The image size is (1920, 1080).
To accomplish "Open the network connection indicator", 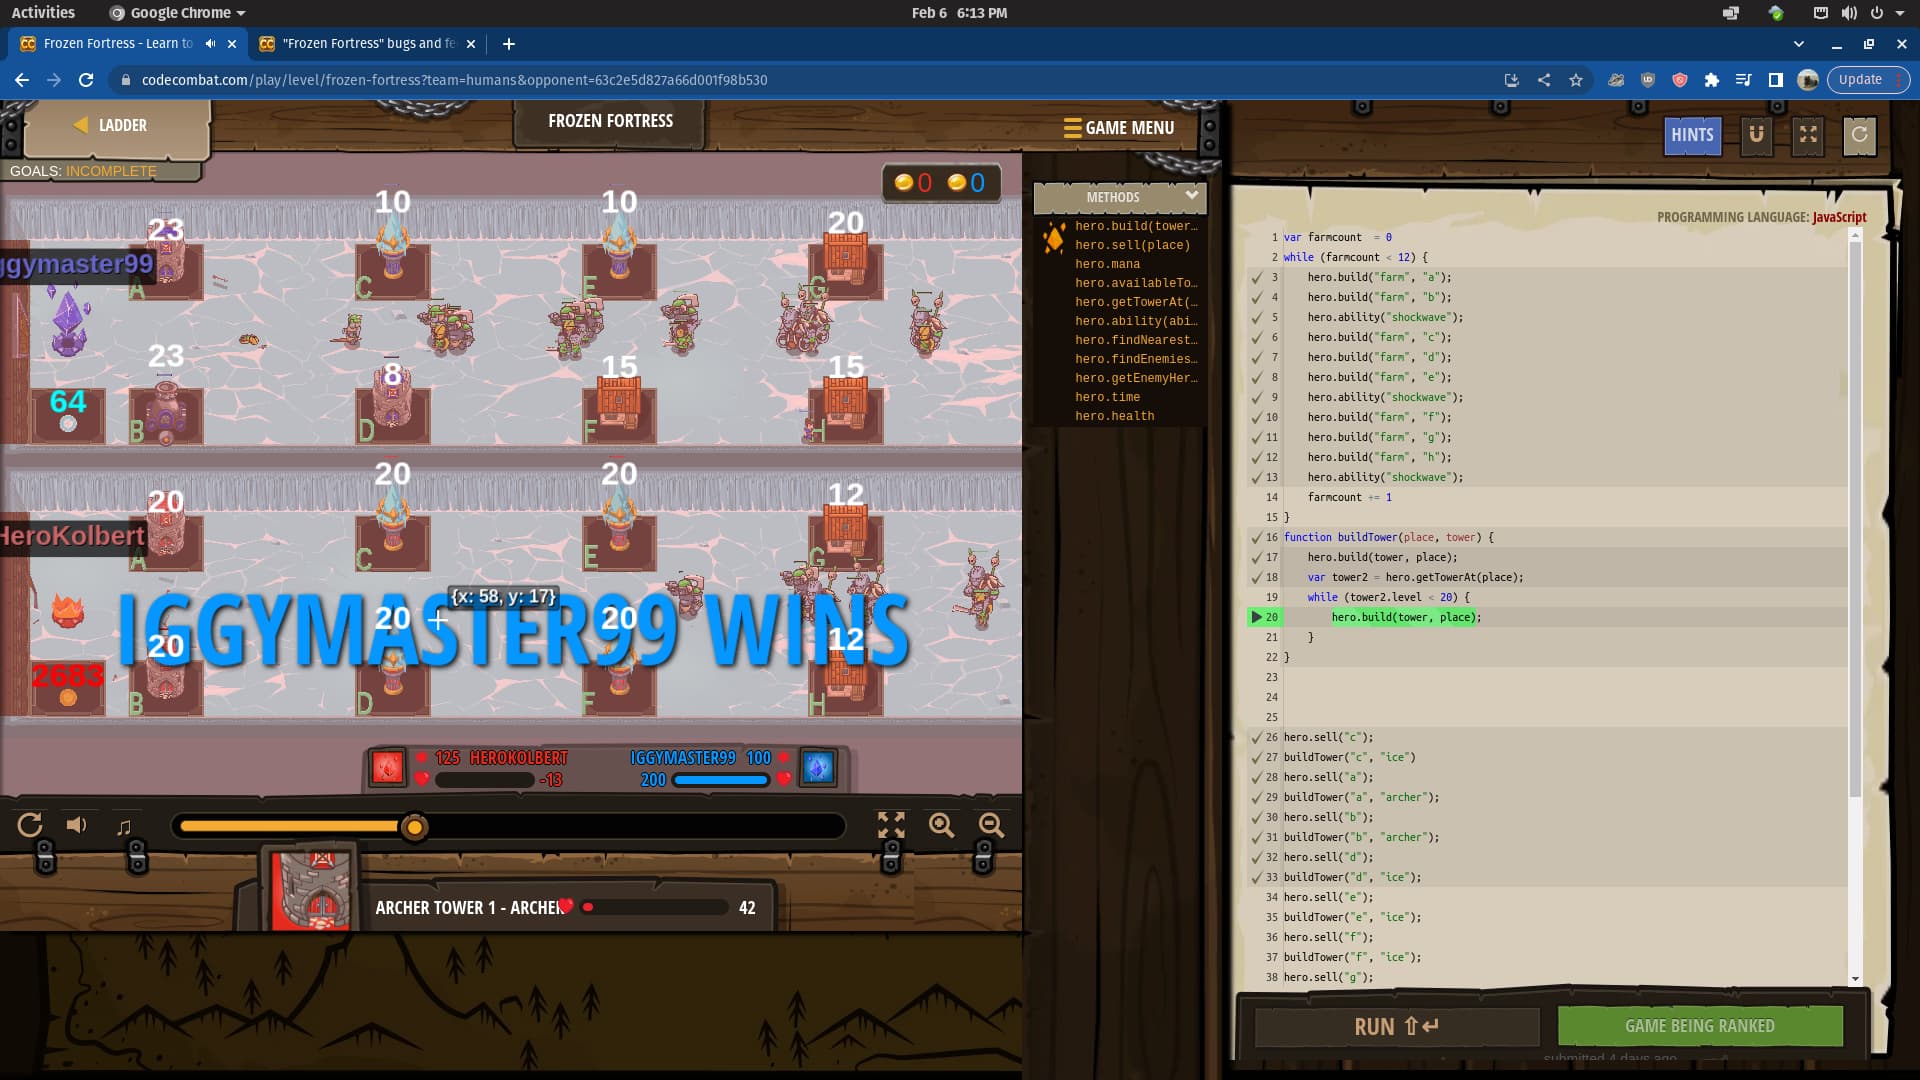I will pos(1821,13).
